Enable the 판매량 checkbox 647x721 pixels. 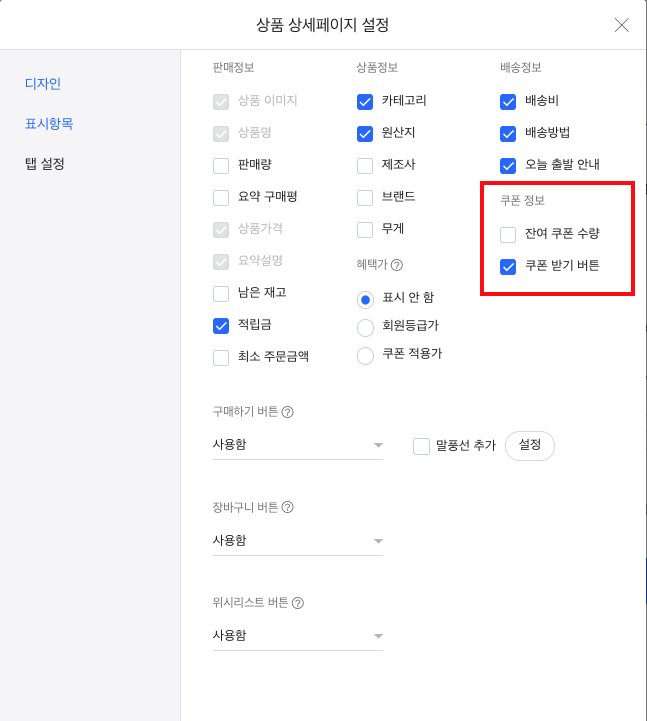(x=222, y=165)
